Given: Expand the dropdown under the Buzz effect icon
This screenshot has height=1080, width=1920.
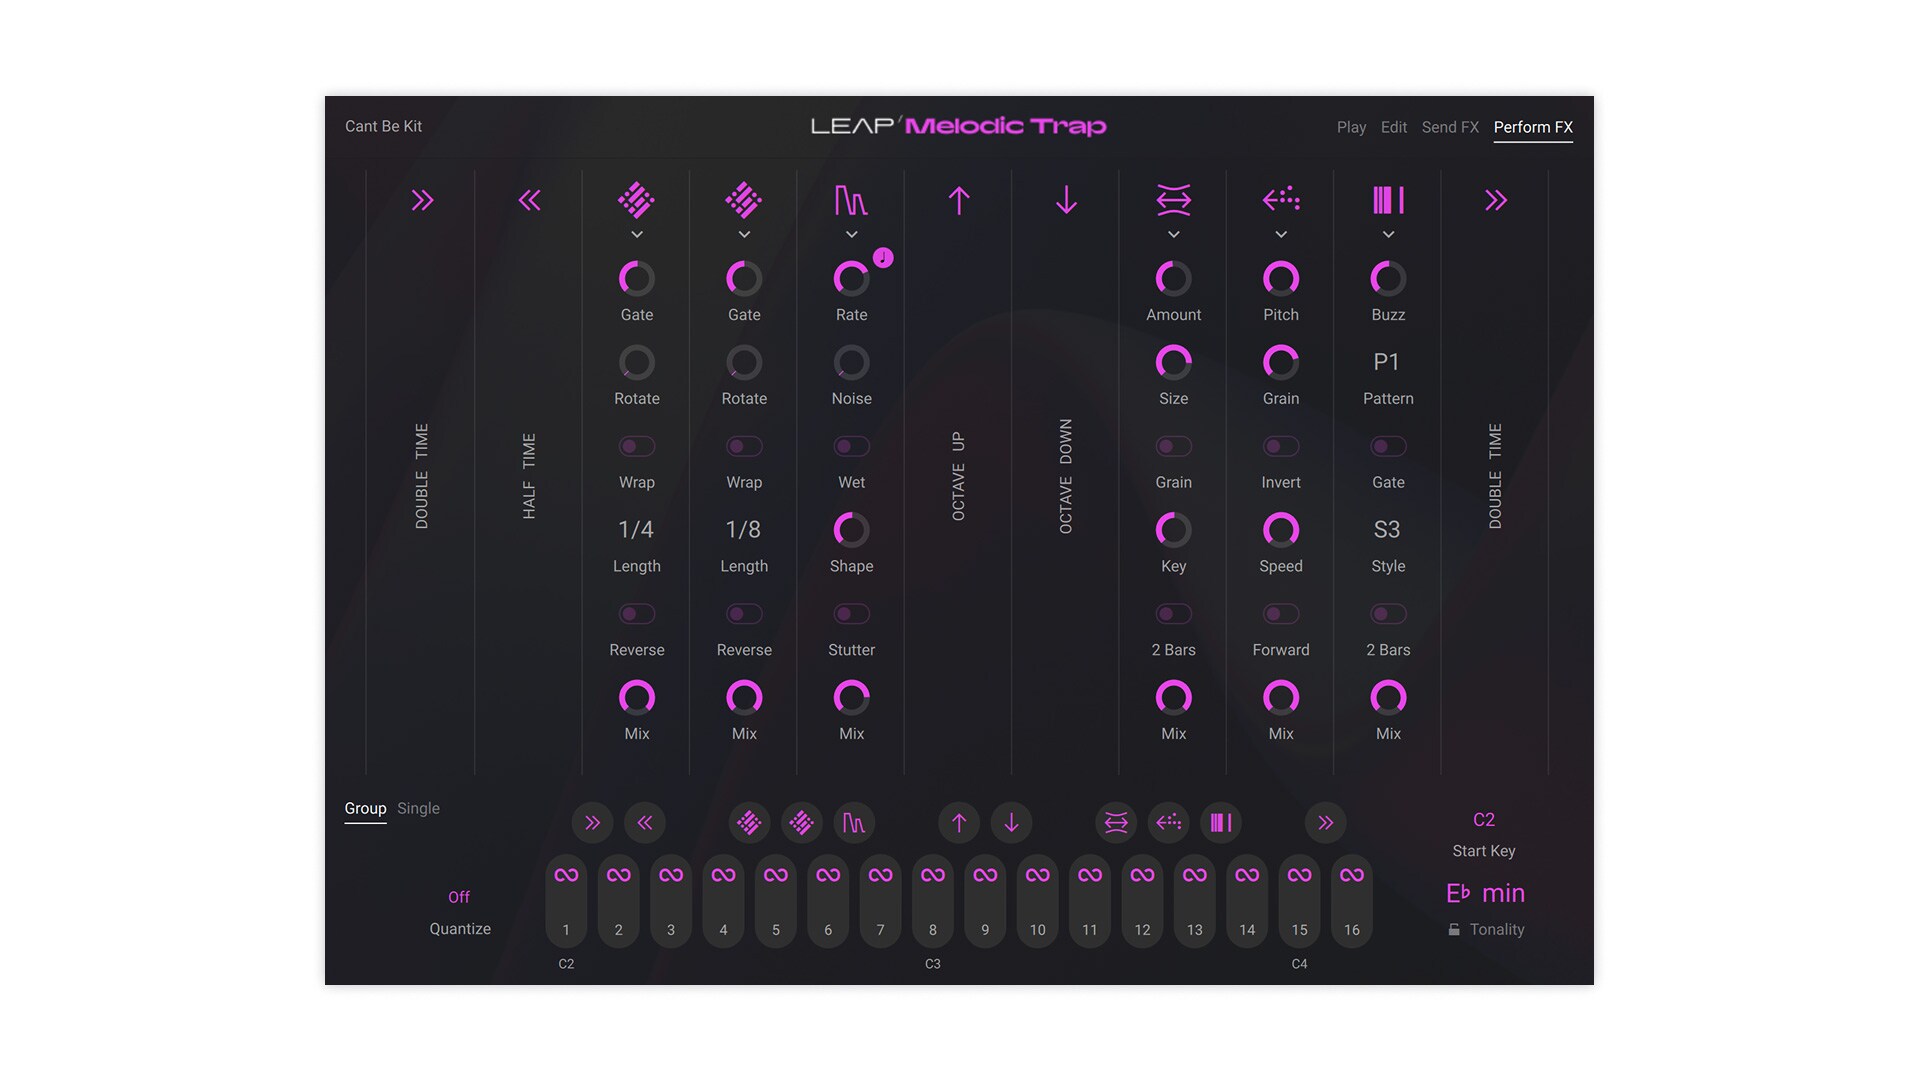Looking at the screenshot, I should pos(1388,235).
